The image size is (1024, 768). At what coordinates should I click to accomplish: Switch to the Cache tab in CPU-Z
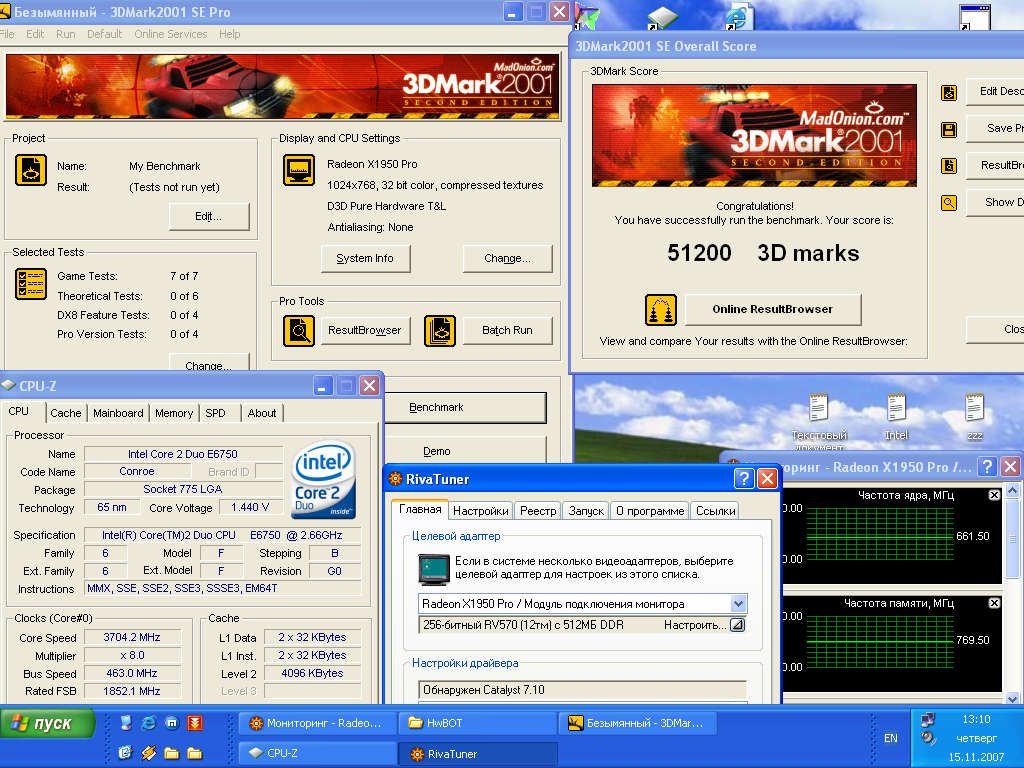tap(65, 413)
